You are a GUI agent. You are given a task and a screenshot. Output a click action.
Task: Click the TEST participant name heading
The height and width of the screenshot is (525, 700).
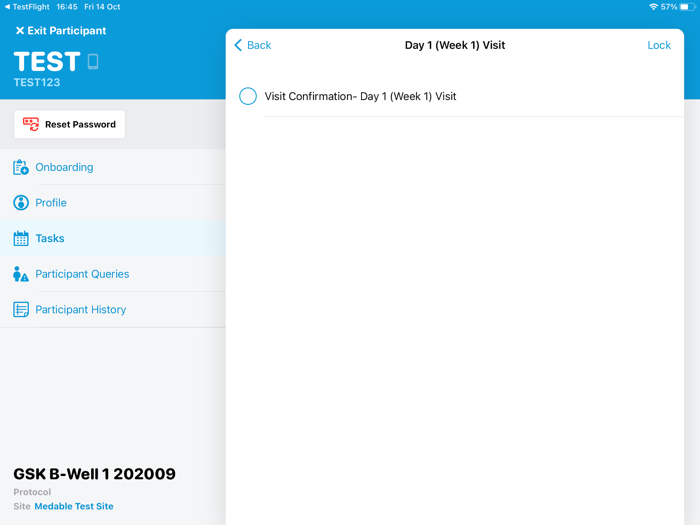click(x=47, y=62)
